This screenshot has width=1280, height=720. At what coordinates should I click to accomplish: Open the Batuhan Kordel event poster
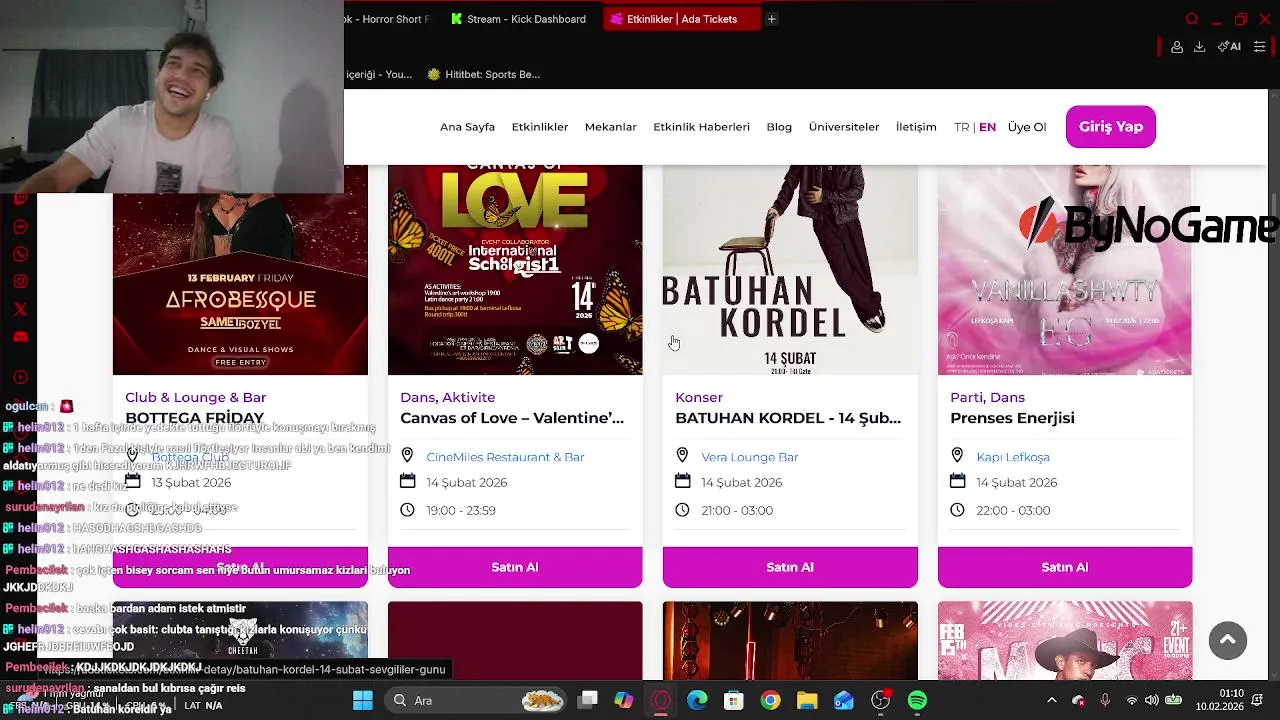790,270
